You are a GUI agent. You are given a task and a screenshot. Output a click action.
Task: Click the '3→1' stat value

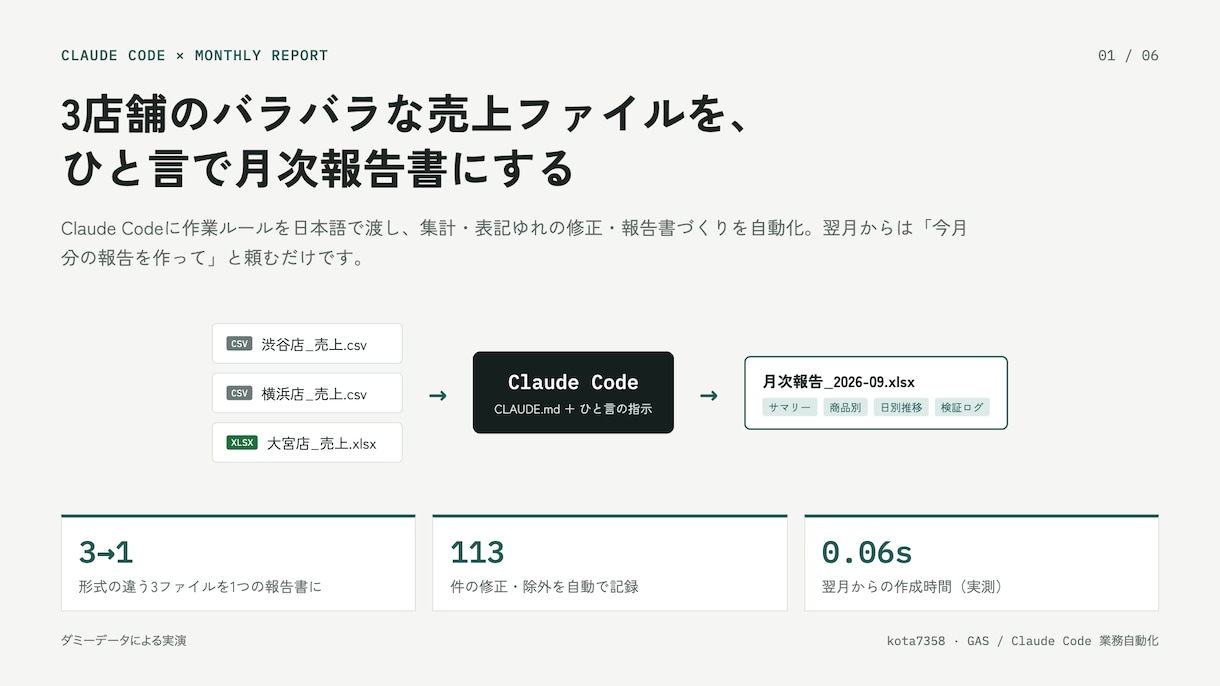pyautogui.click(x=106, y=553)
